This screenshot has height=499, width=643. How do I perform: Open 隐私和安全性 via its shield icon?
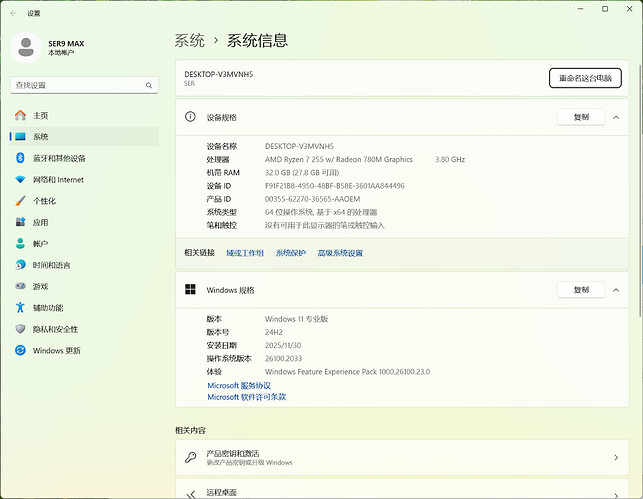[20, 329]
